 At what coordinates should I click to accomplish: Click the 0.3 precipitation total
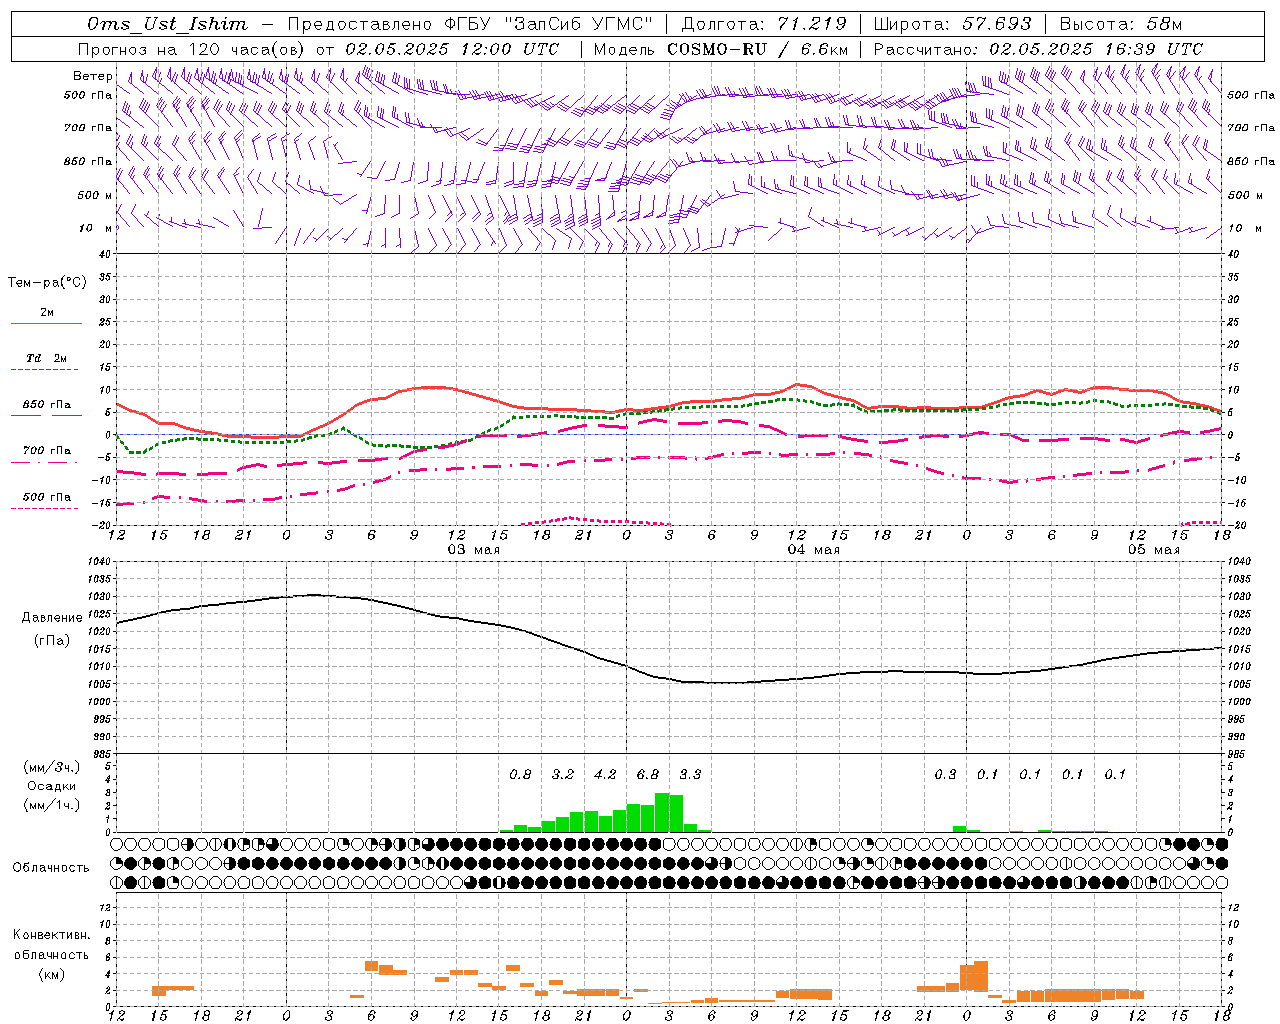click(x=945, y=774)
